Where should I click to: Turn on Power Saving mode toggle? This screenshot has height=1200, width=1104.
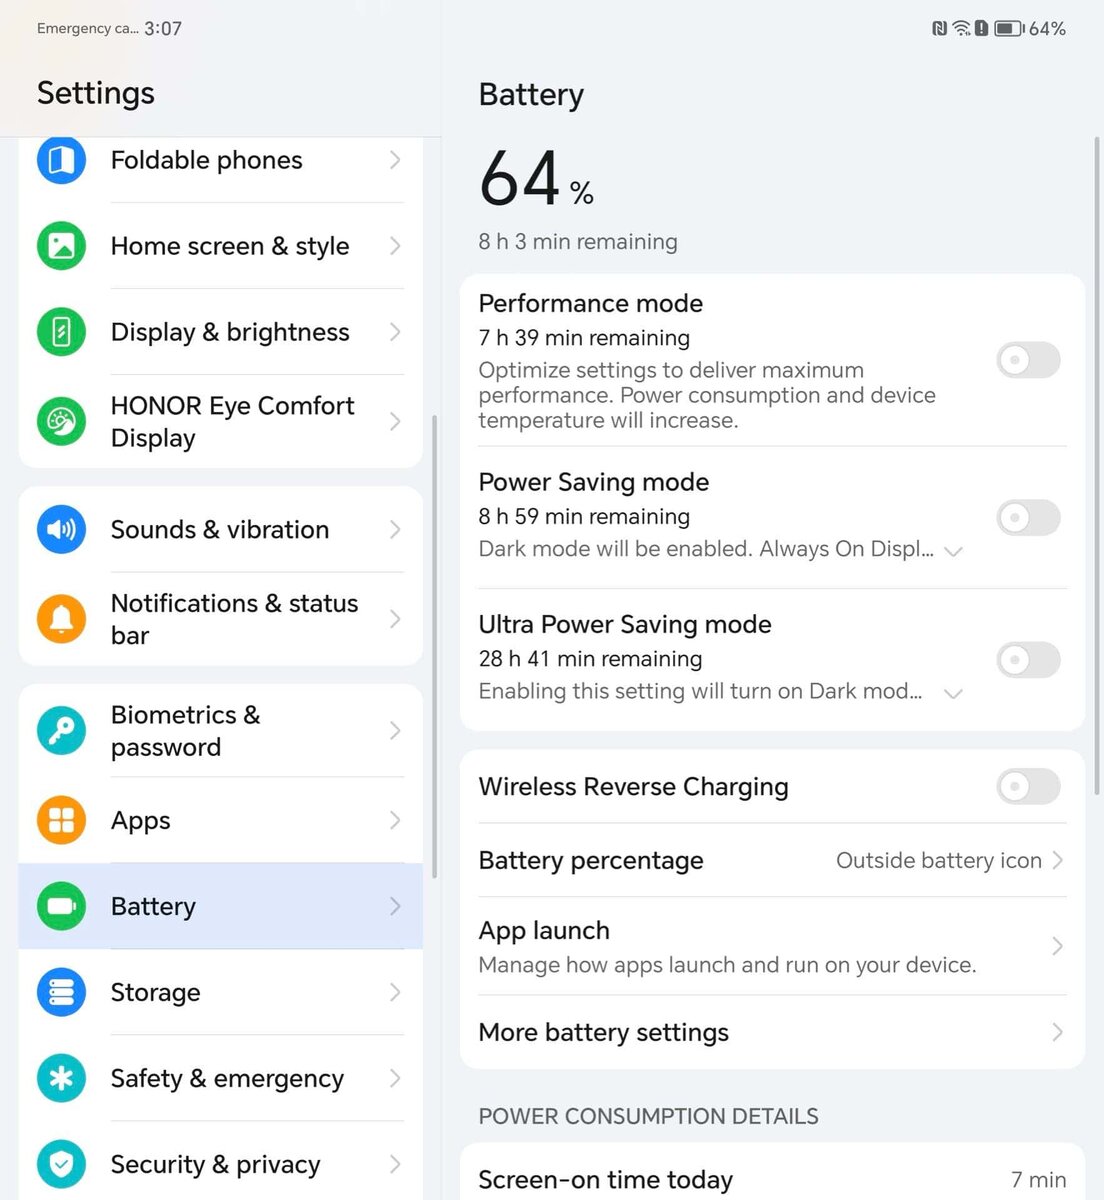pyautogui.click(x=1028, y=518)
